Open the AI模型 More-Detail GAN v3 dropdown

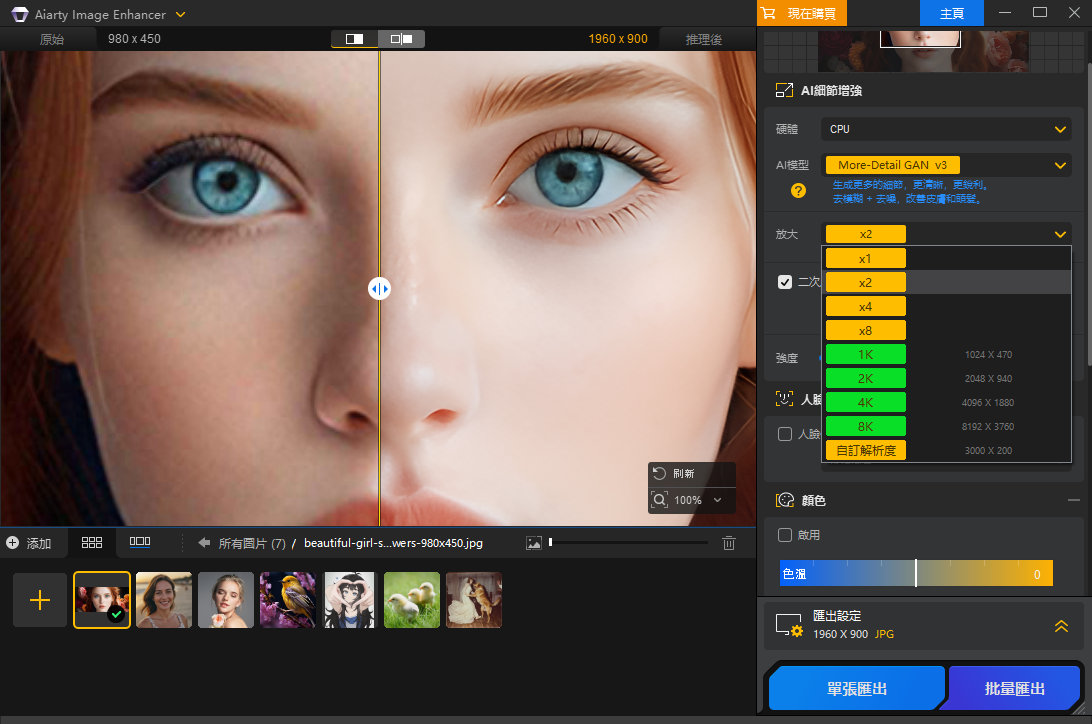(x=945, y=165)
